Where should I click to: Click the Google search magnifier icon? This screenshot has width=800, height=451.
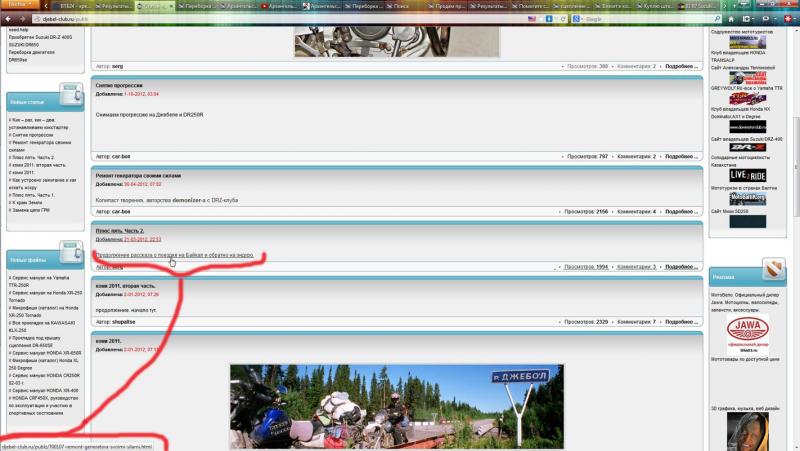click(717, 19)
